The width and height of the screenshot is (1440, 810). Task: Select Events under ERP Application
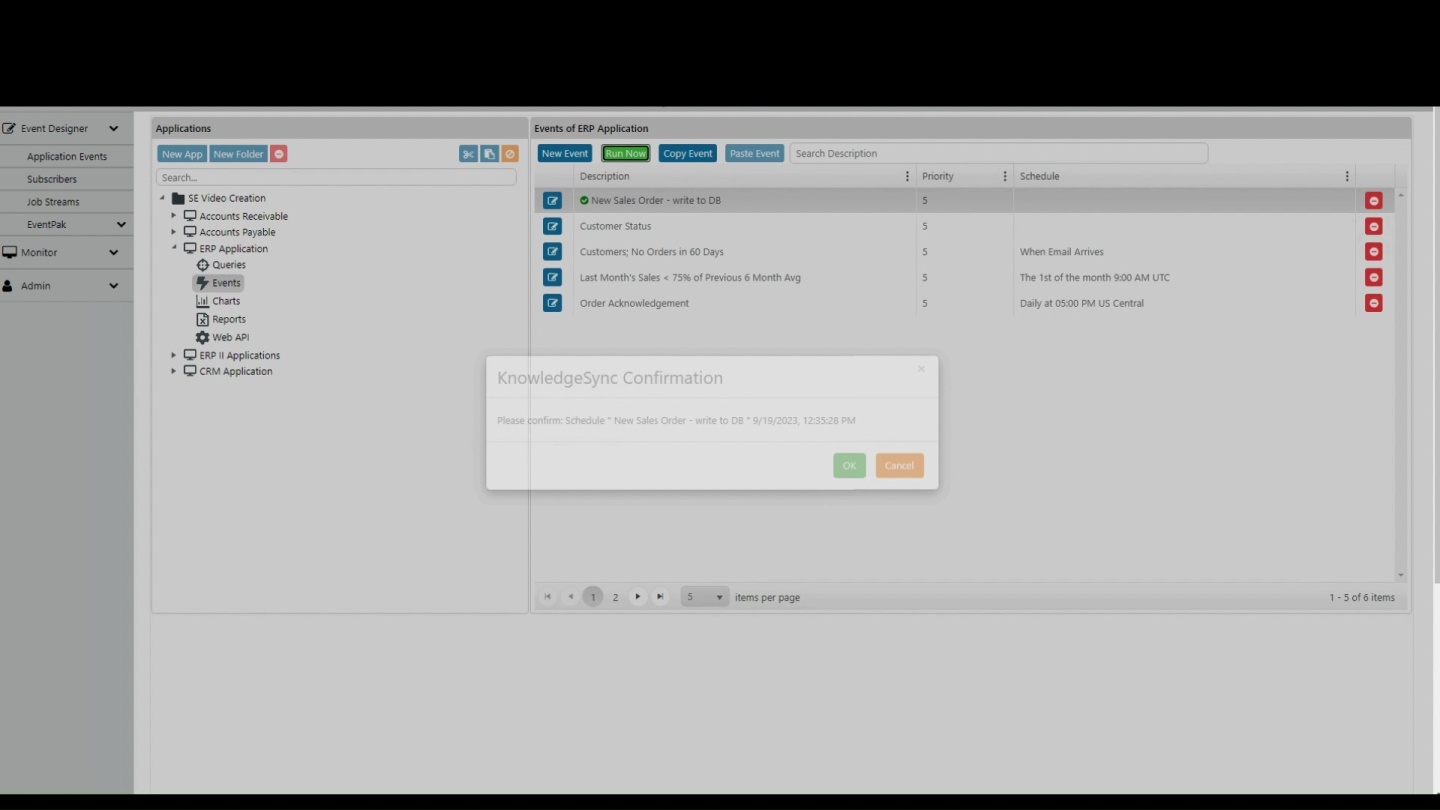pyautogui.click(x=218, y=283)
